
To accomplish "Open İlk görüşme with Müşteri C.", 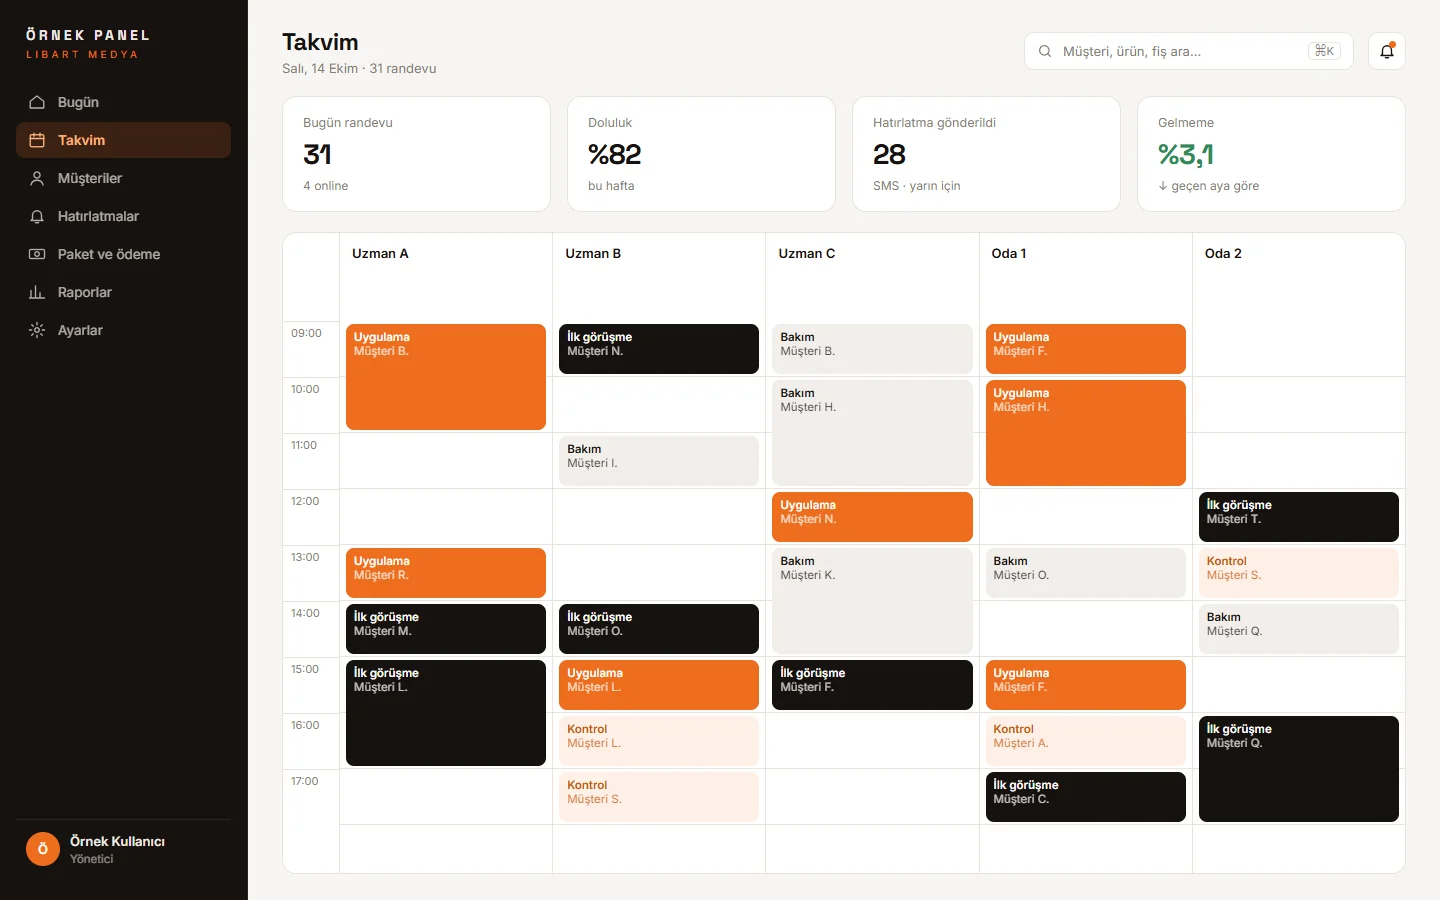I will tap(1086, 797).
